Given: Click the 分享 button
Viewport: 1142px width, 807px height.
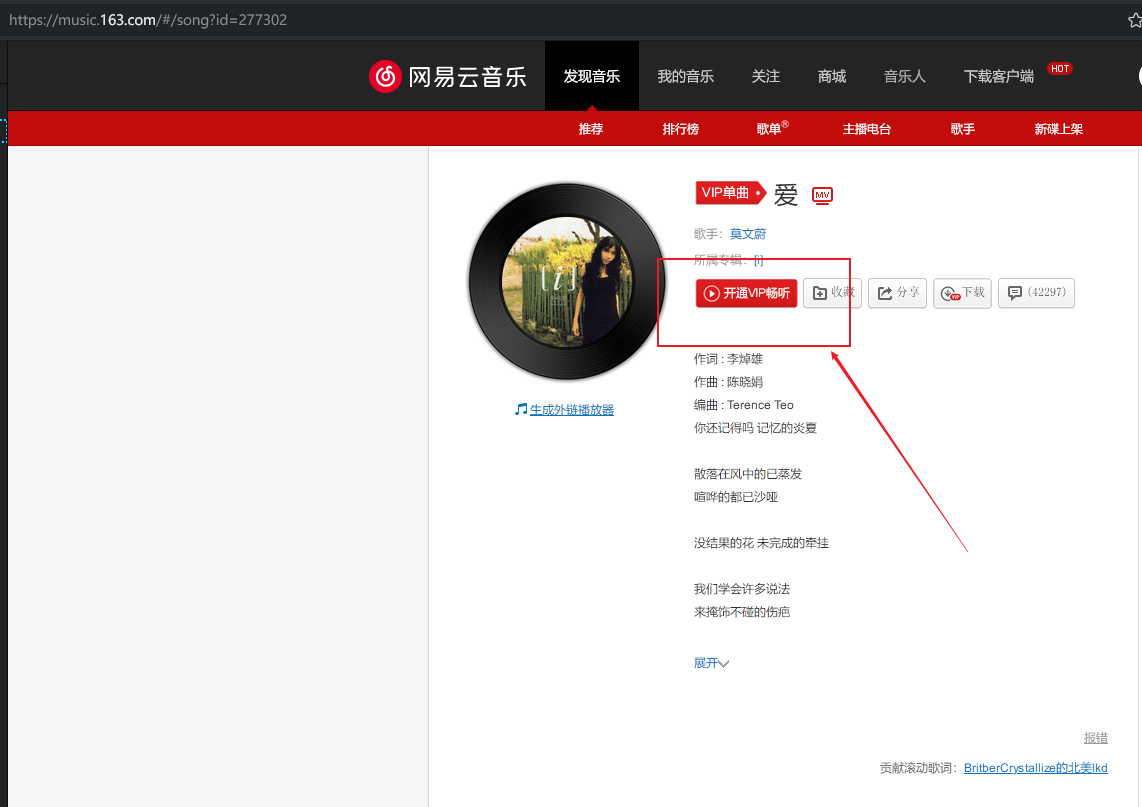Looking at the screenshot, I should tap(897, 293).
